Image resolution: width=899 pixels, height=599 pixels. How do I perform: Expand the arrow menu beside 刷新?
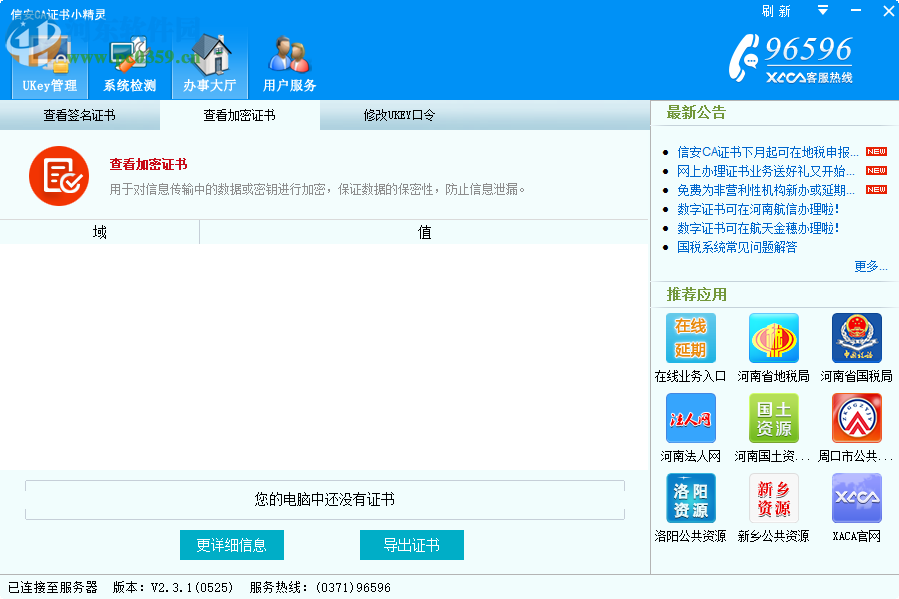[822, 10]
